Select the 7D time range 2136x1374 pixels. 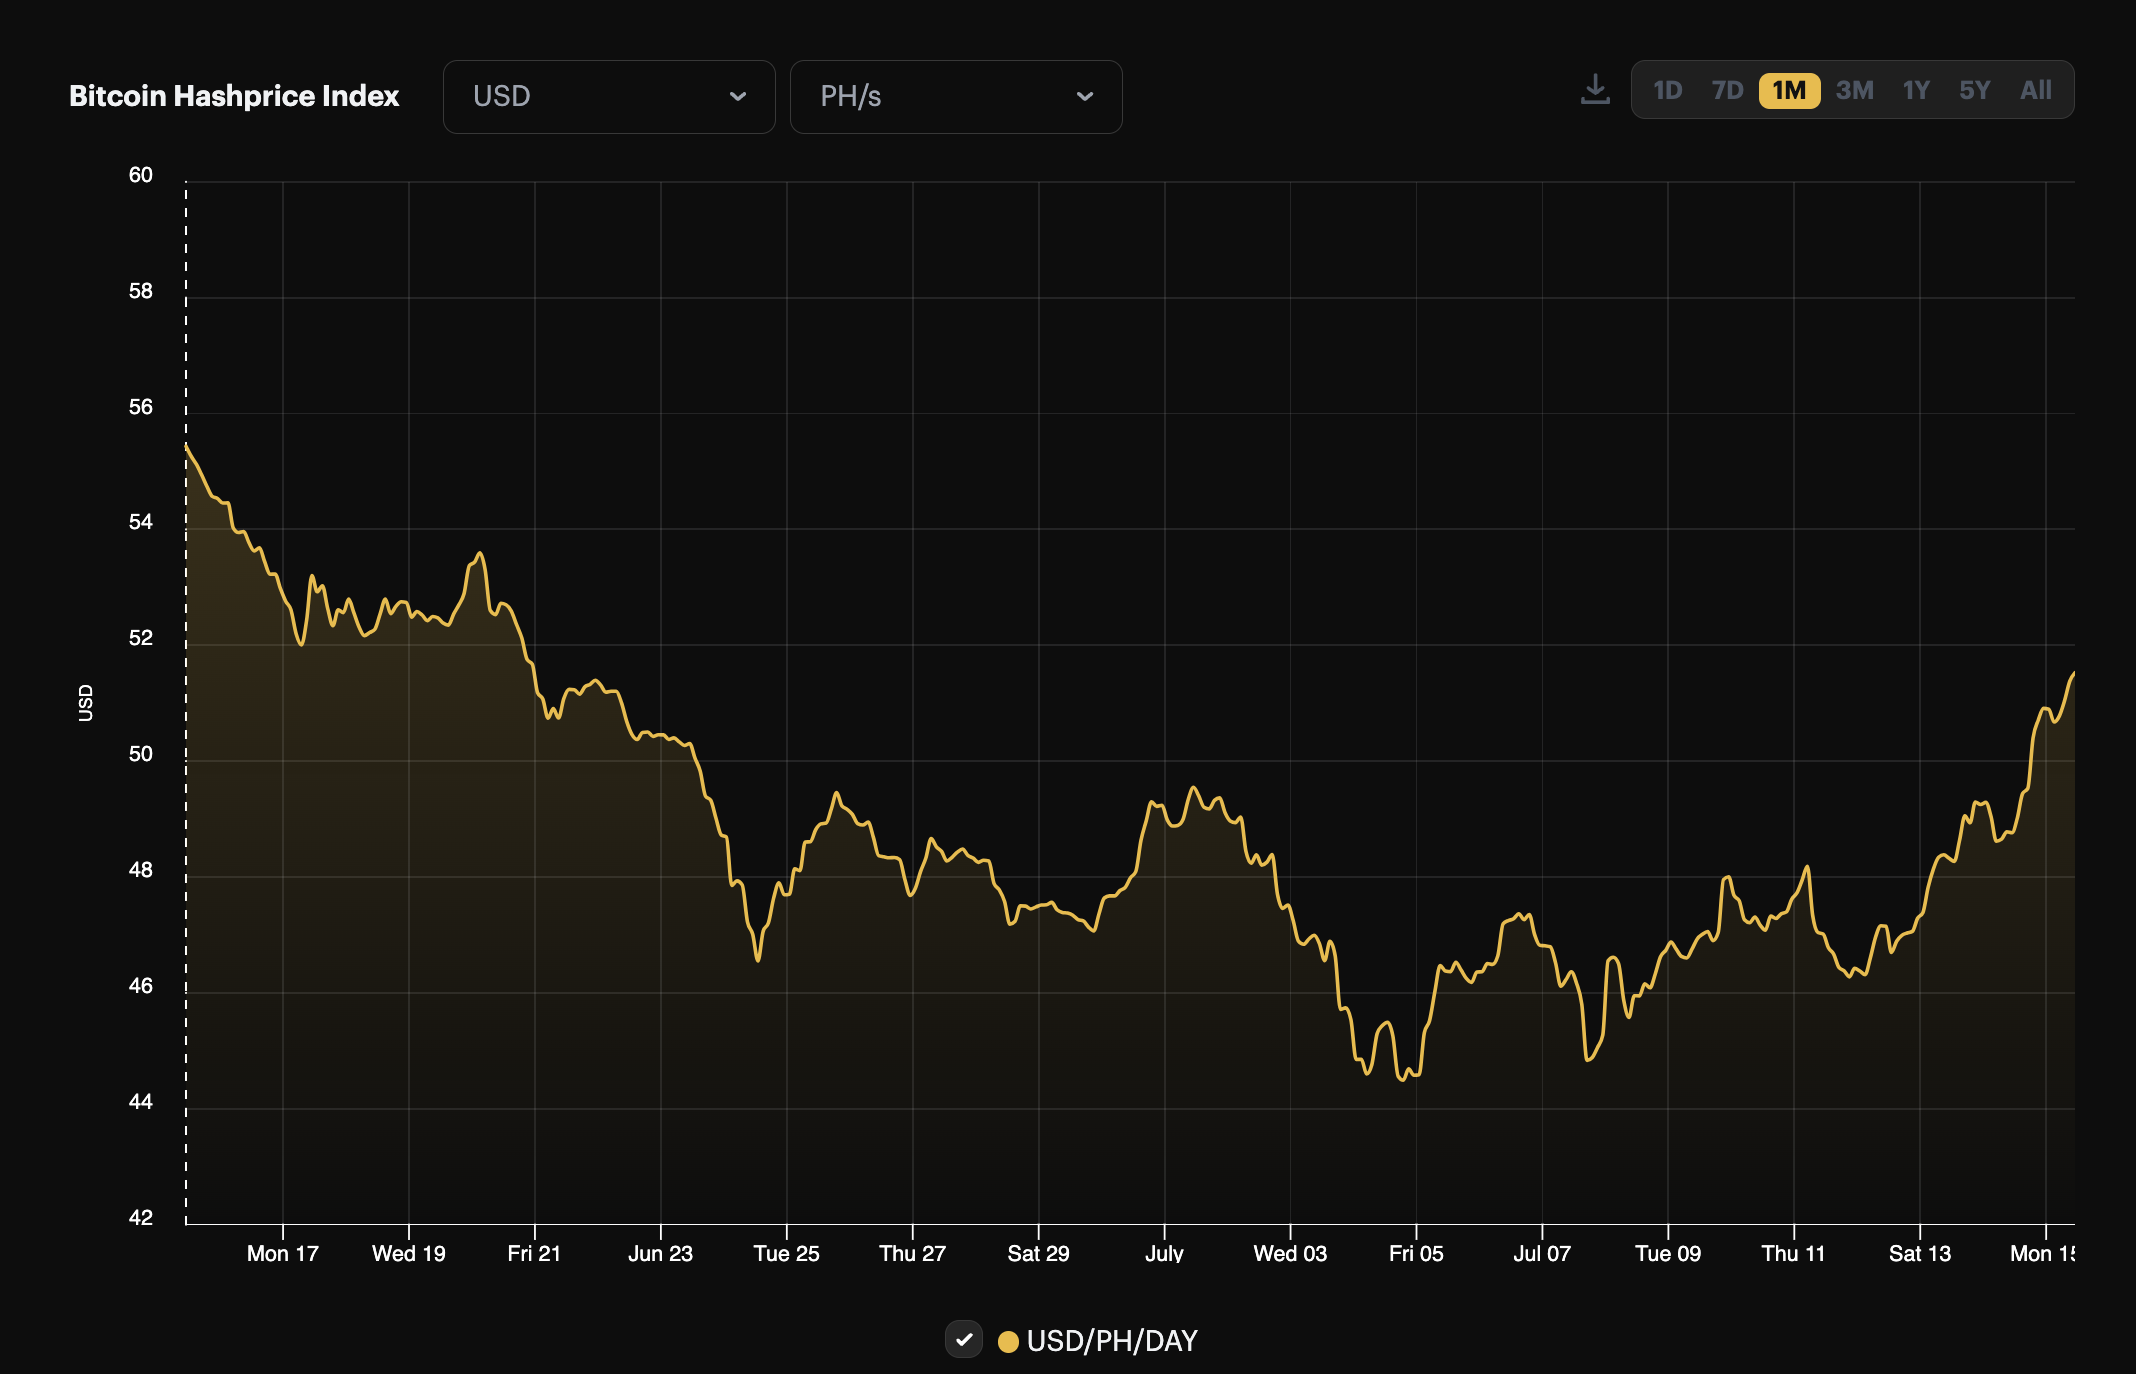pyautogui.click(x=1727, y=91)
